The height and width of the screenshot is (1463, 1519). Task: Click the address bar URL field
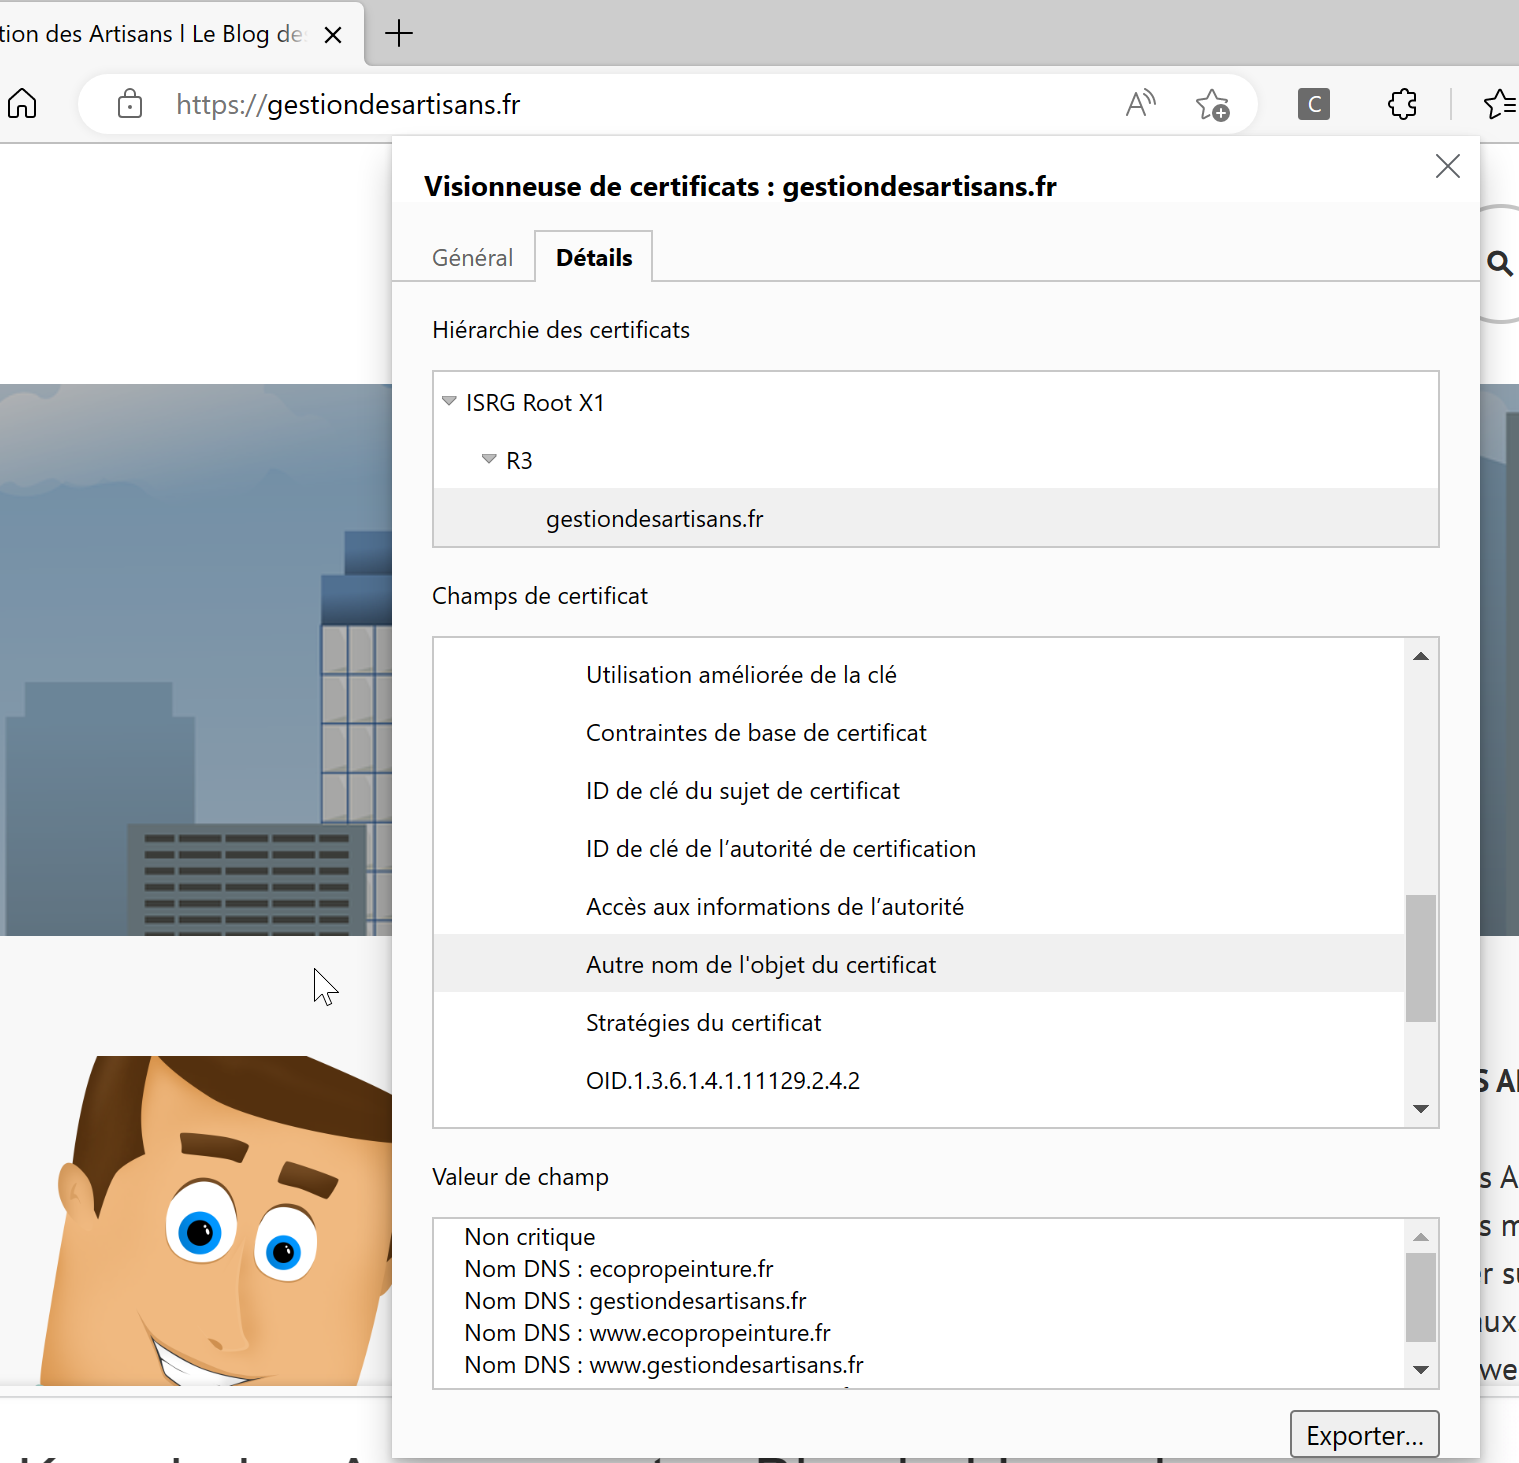(600, 104)
